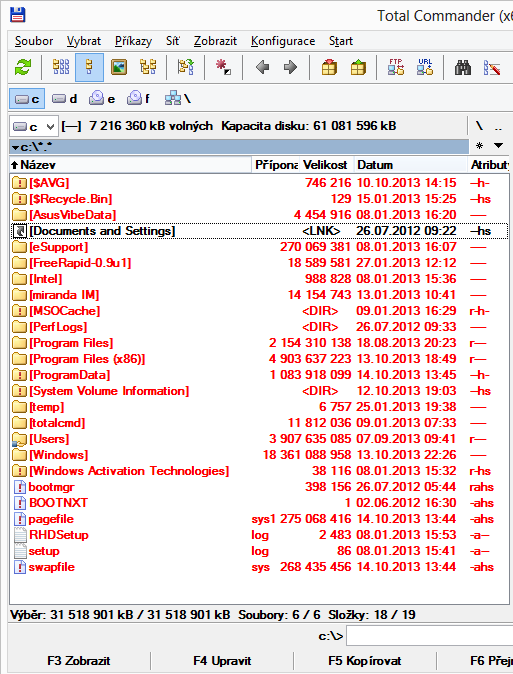Screen dimensions: 513x674
Task: Select the bootmgr file row
Action: [259, 487]
